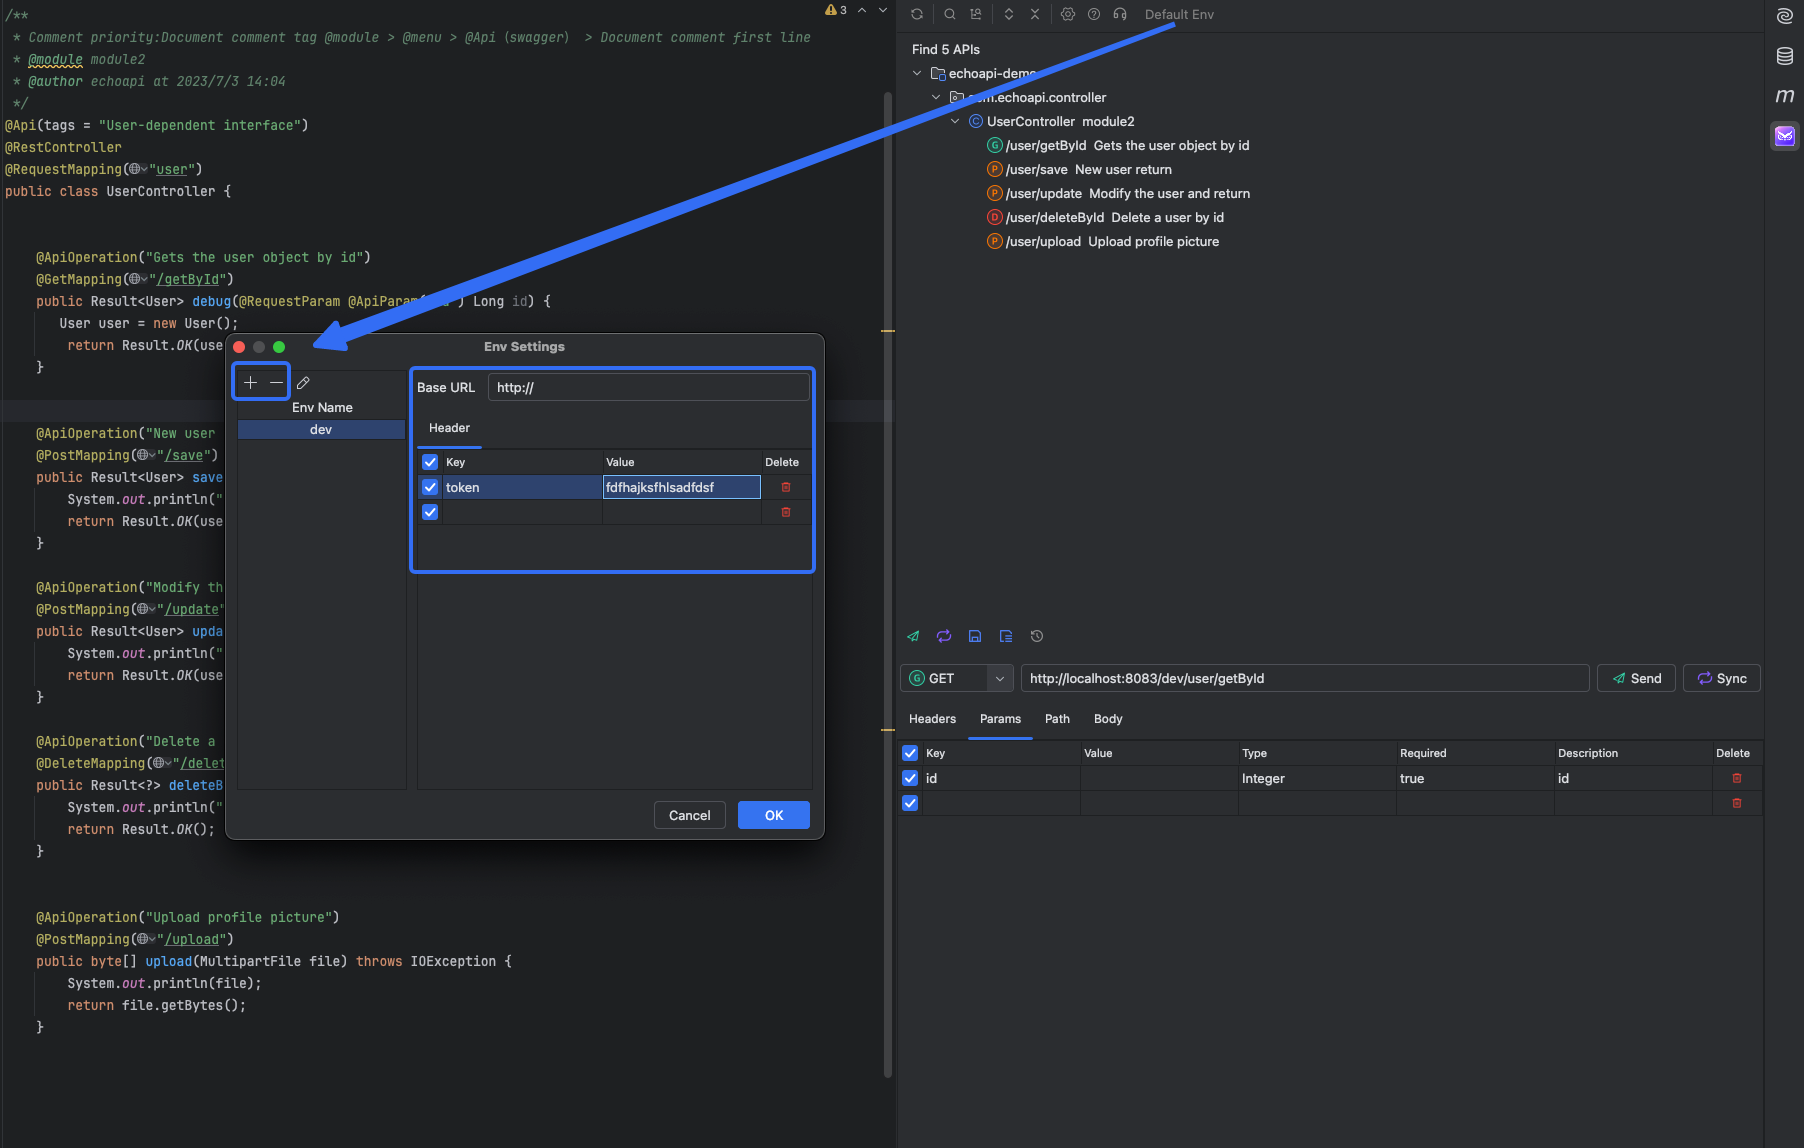Image resolution: width=1804 pixels, height=1148 pixels.
Task: Select /user/save New user return
Action: point(1079,169)
